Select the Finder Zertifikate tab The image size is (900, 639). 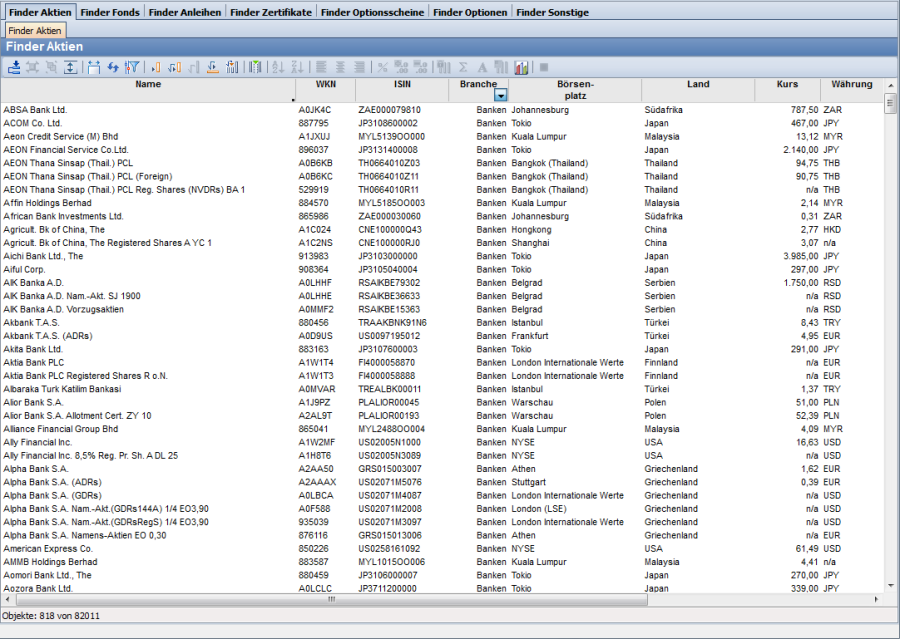pyautogui.click(x=271, y=12)
